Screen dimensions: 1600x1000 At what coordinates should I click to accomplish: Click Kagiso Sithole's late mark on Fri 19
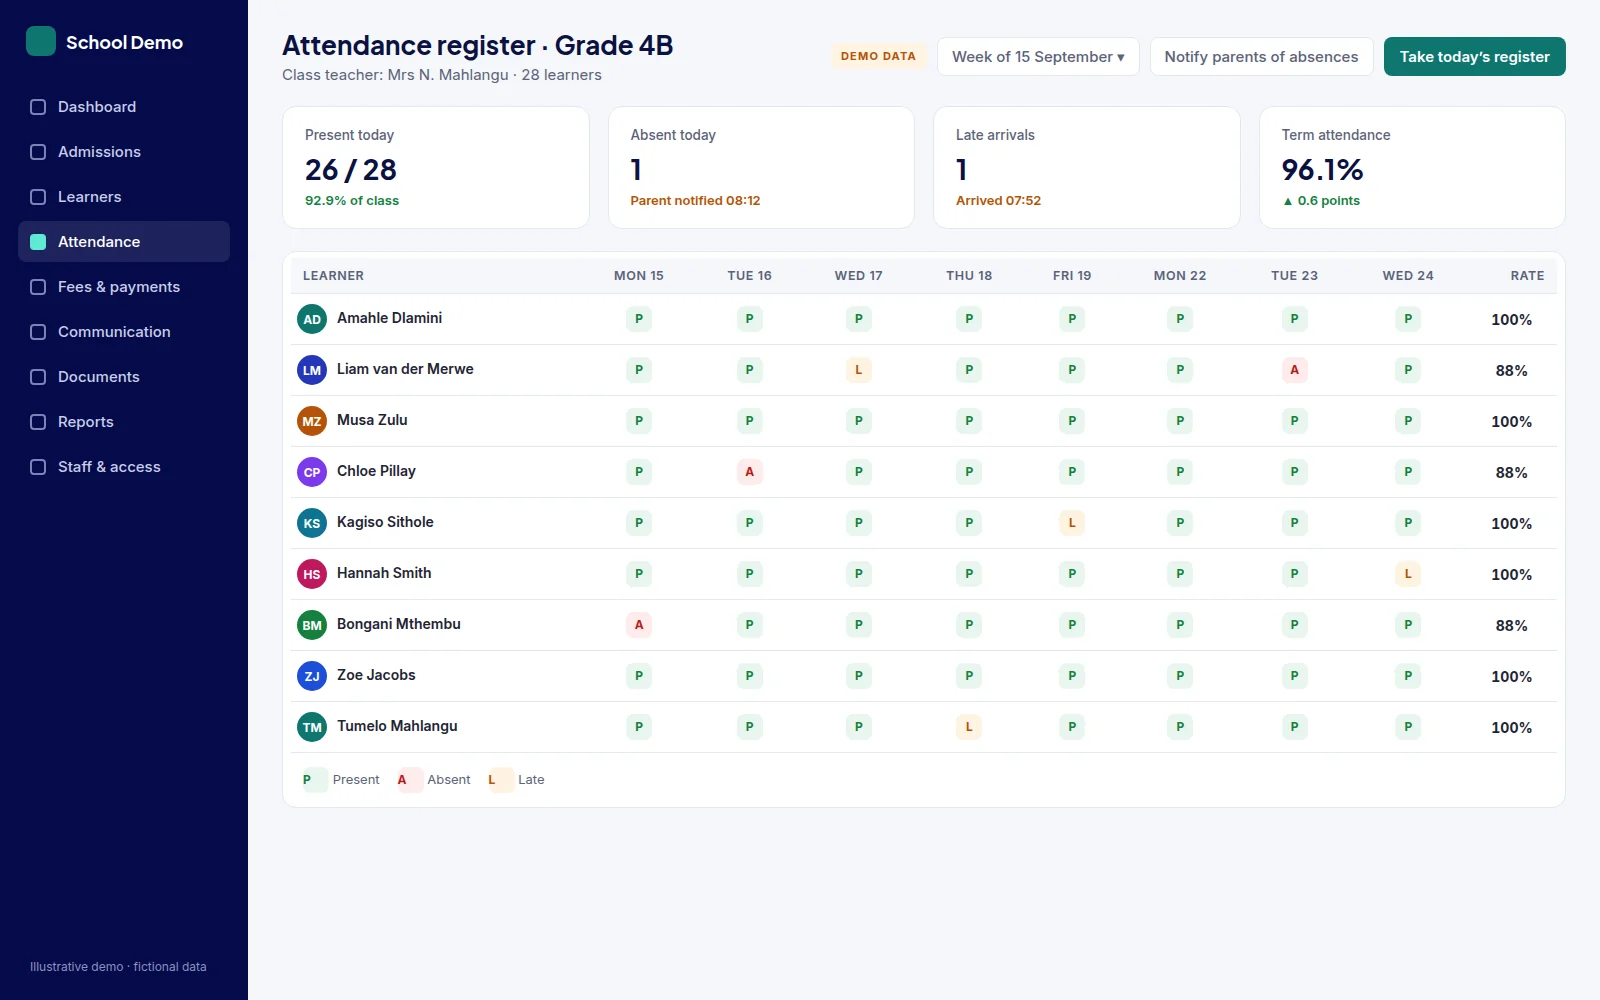[1072, 523]
